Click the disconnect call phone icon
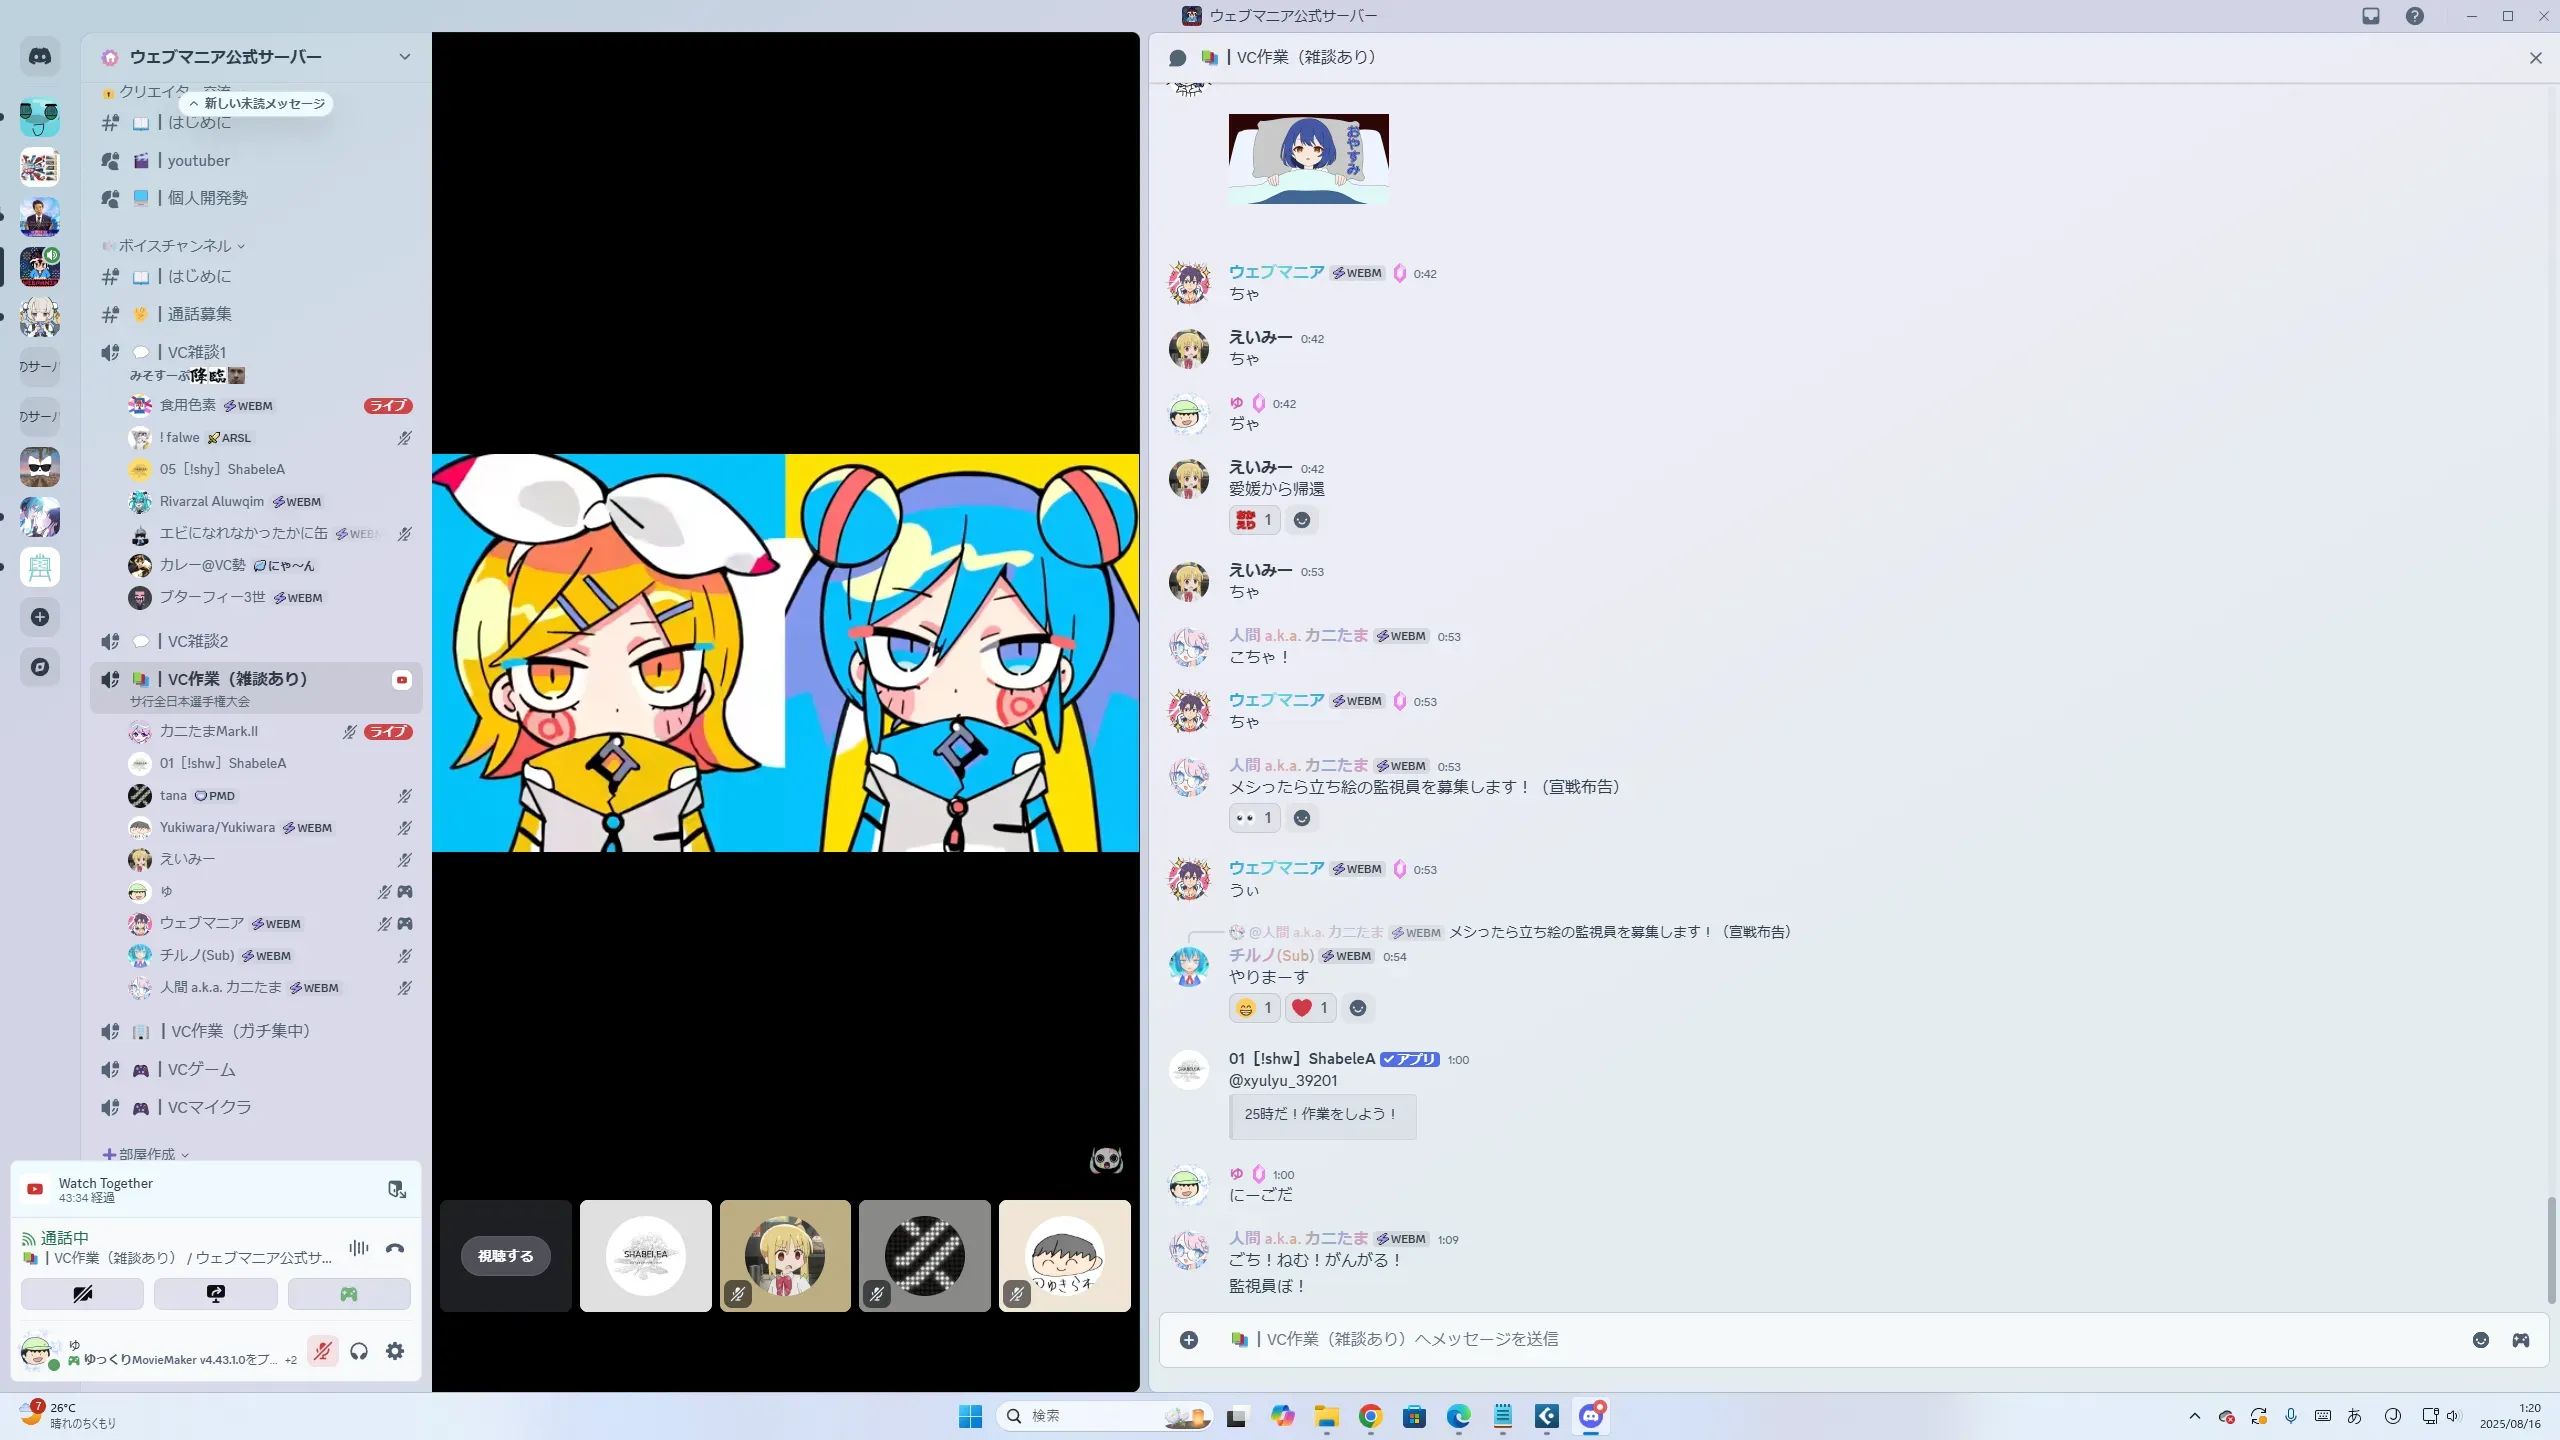 pos(395,1248)
